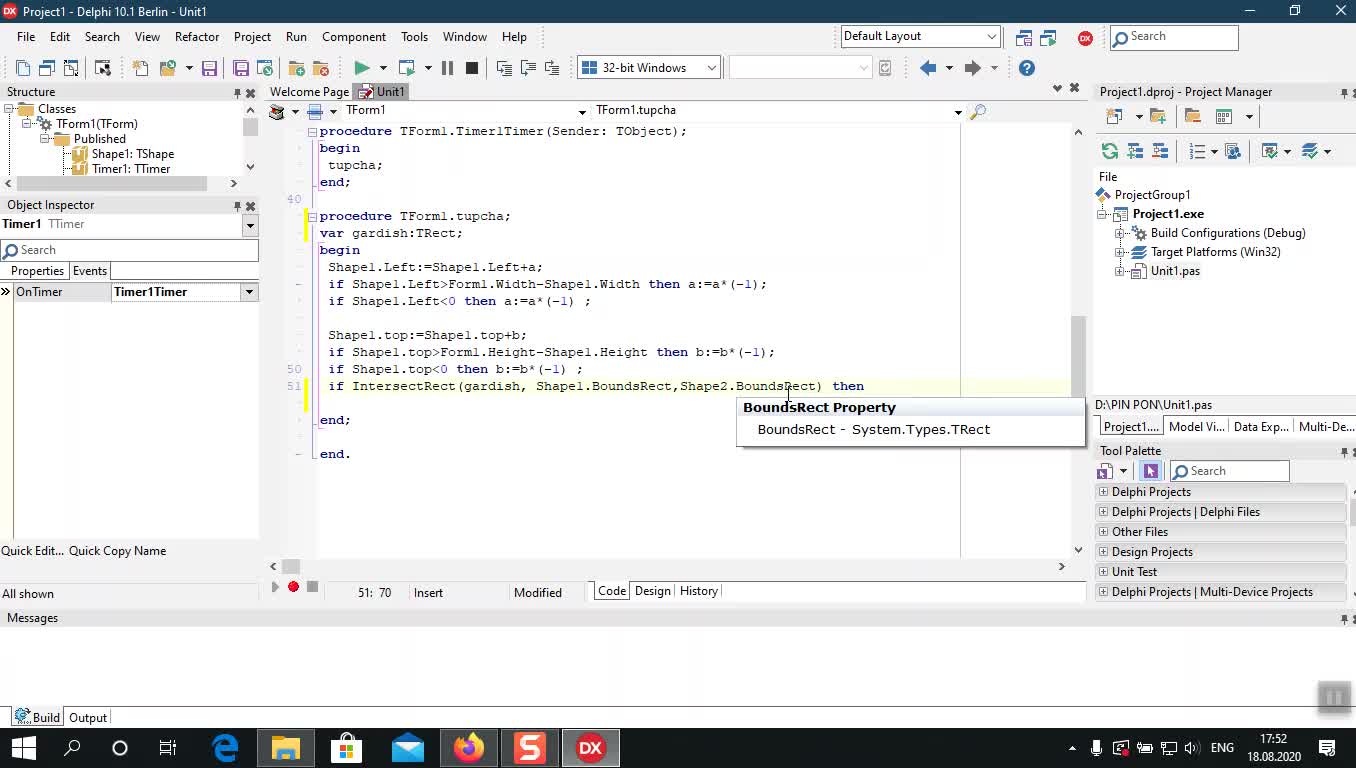Click Expand All icon in Project Manager

click(x=1135, y=151)
